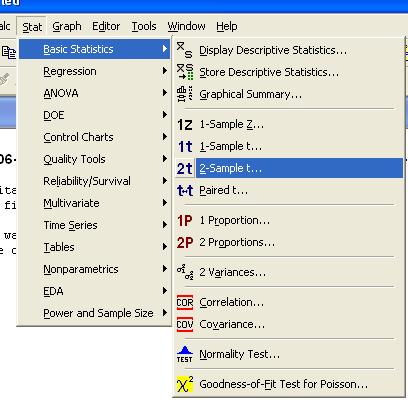Select DOE in Stat menu
Screen dimensions: 408x409
pos(95,115)
